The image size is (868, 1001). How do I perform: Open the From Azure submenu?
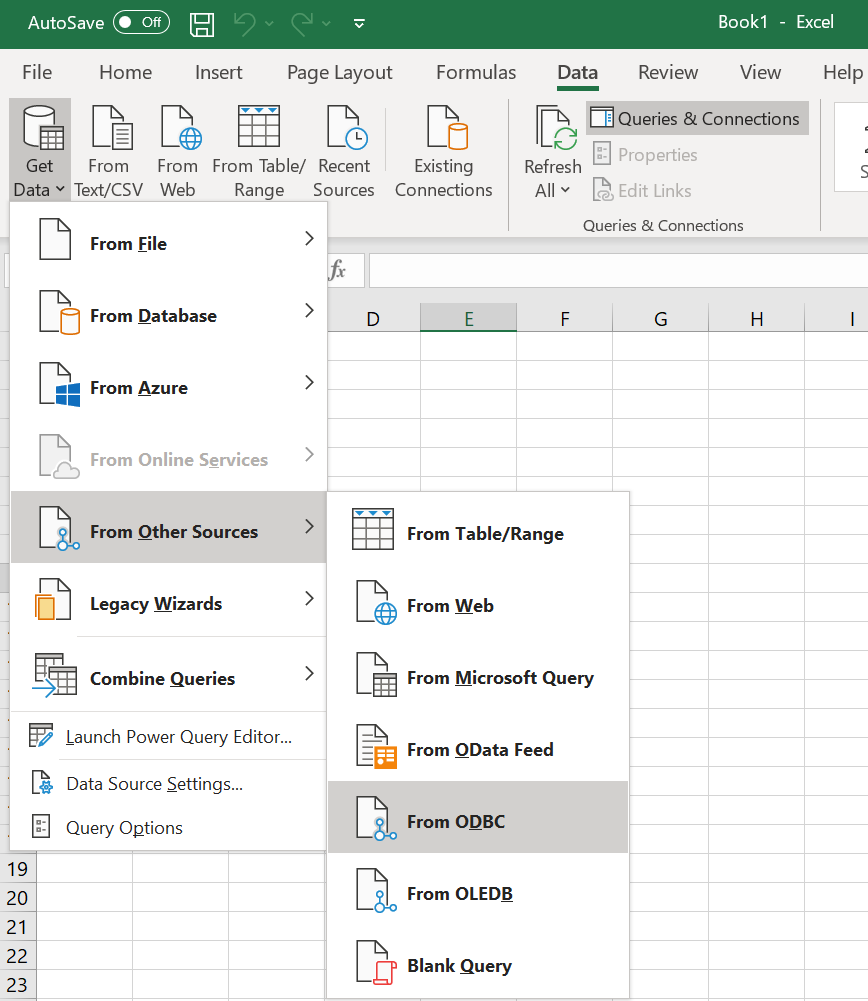click(168, 384)
